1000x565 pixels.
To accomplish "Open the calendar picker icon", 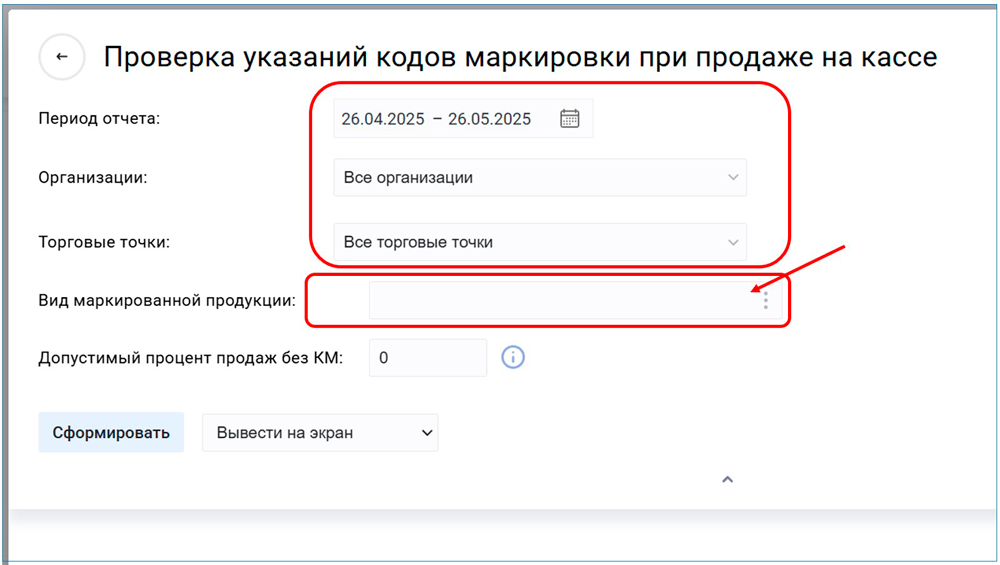I will pos(569,118).
